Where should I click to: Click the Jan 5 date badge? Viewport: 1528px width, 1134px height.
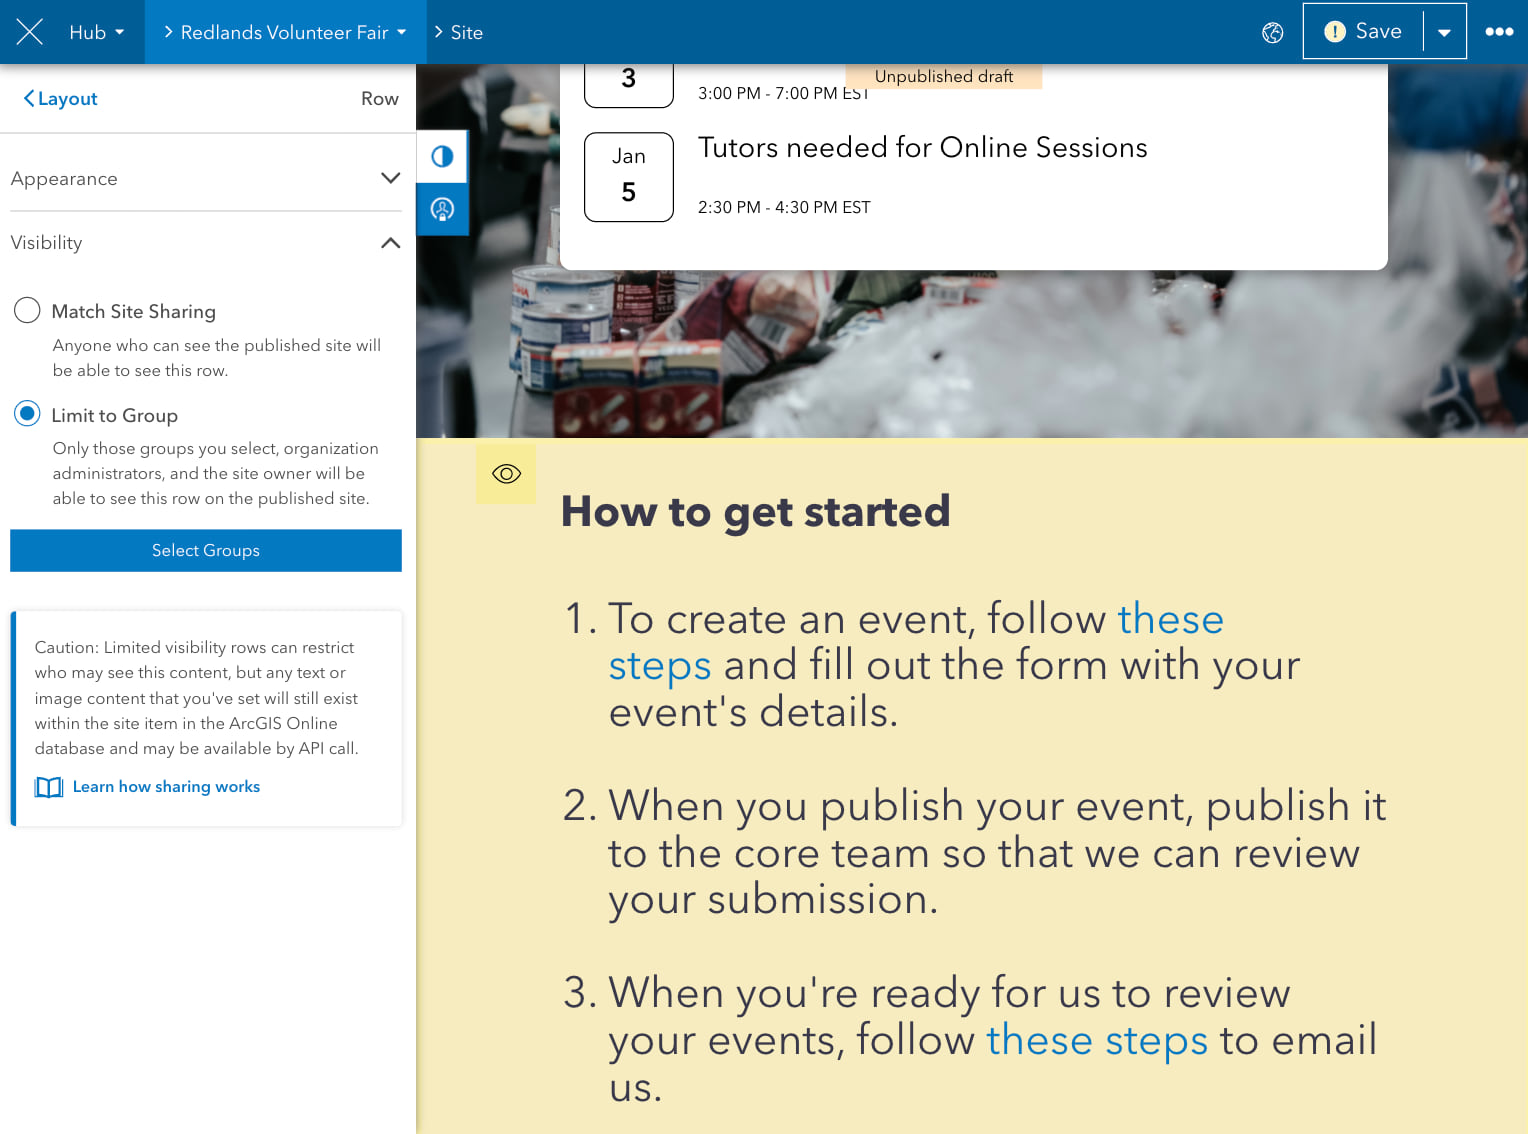628,177
